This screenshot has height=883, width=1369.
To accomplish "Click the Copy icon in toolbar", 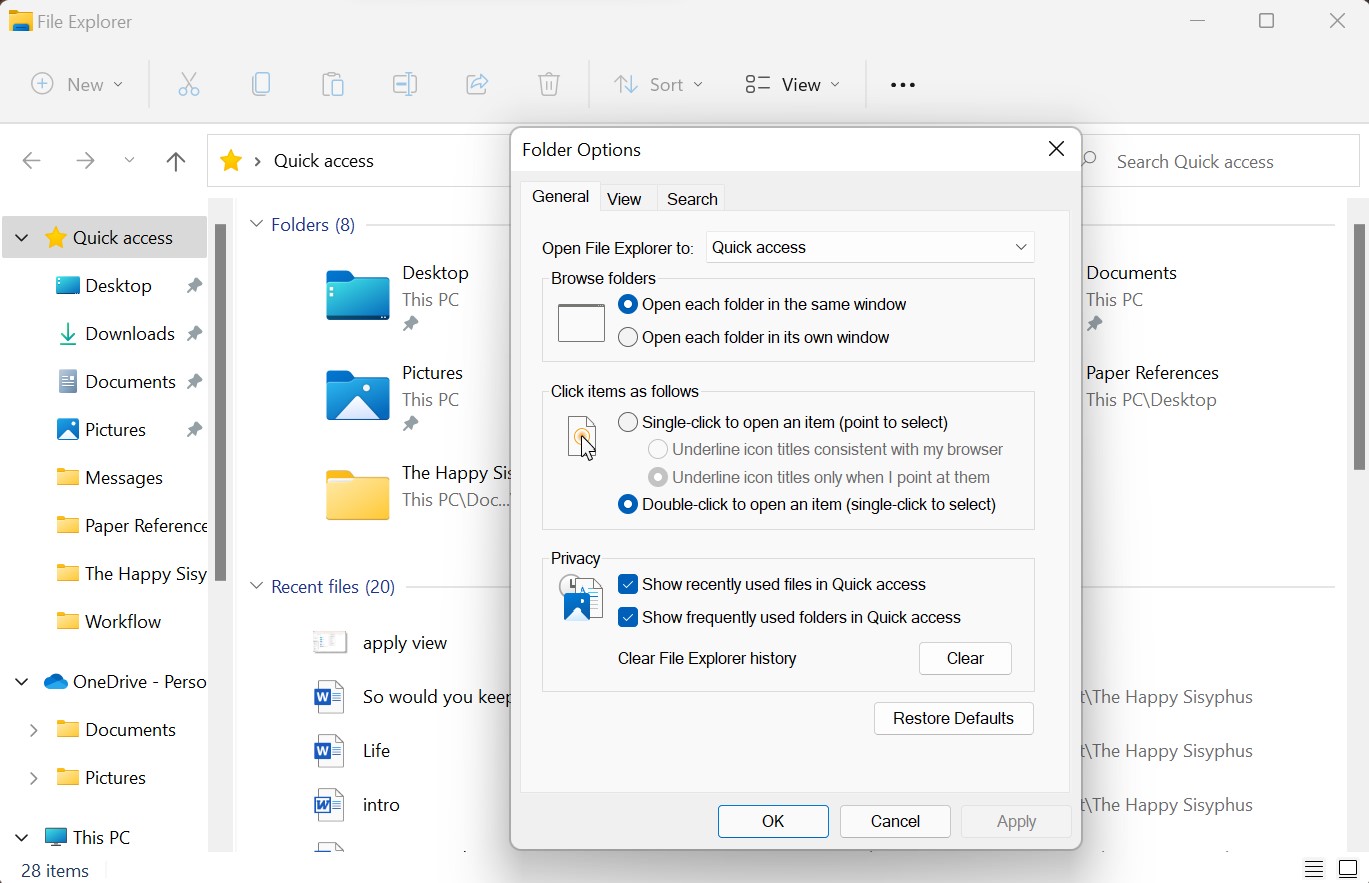I will click(261, 85).
